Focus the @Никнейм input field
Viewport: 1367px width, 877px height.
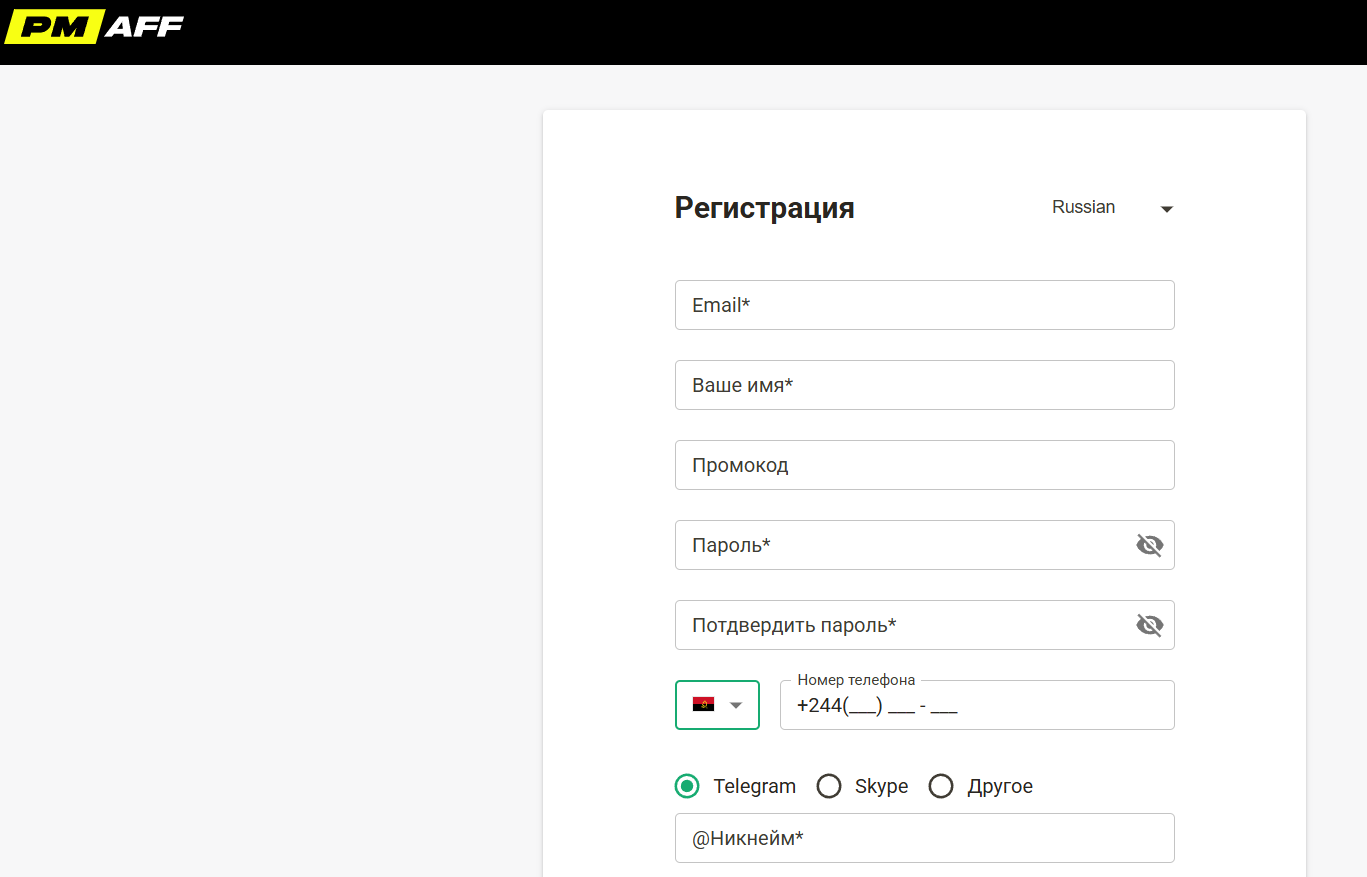coord(924,838)
